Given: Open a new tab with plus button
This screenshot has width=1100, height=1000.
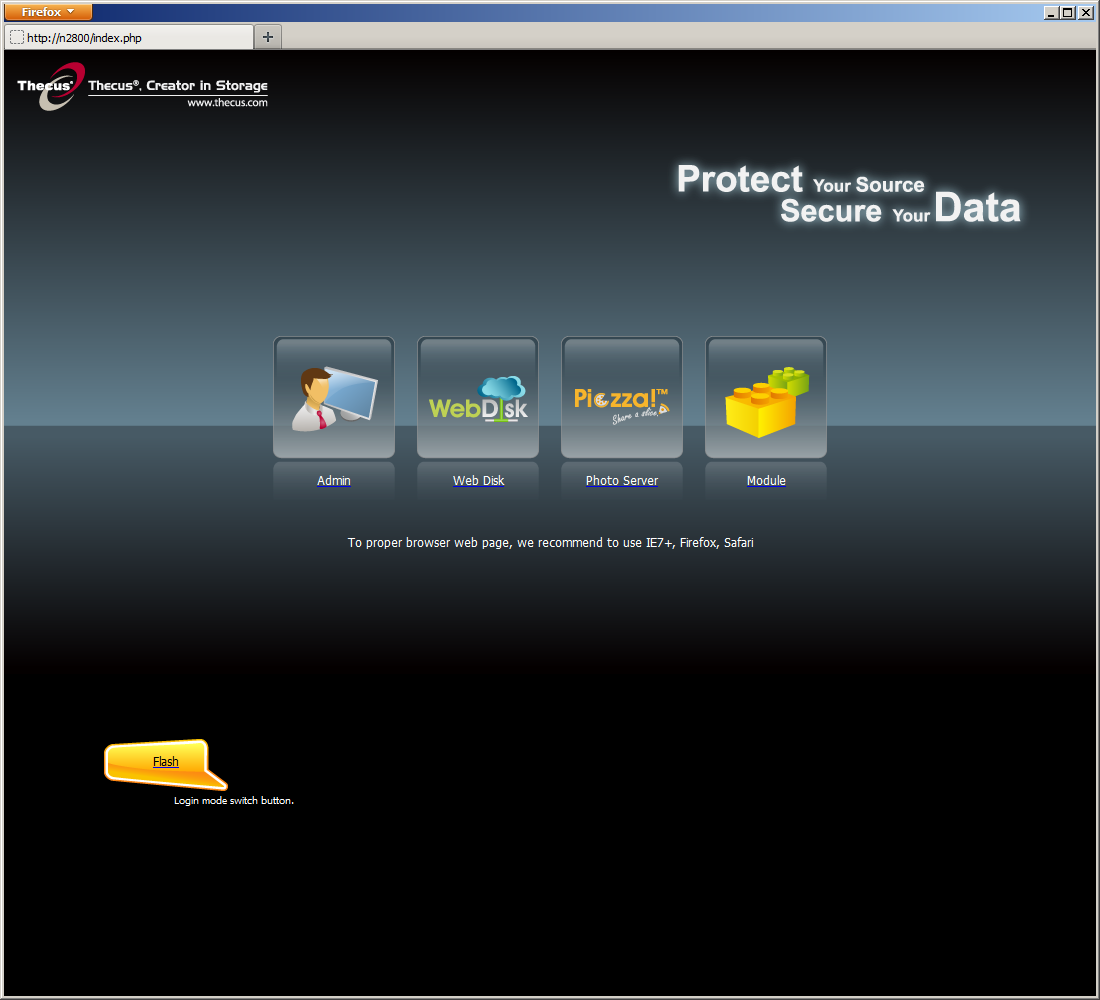Looking at the screenshot, I should point(268,37).
